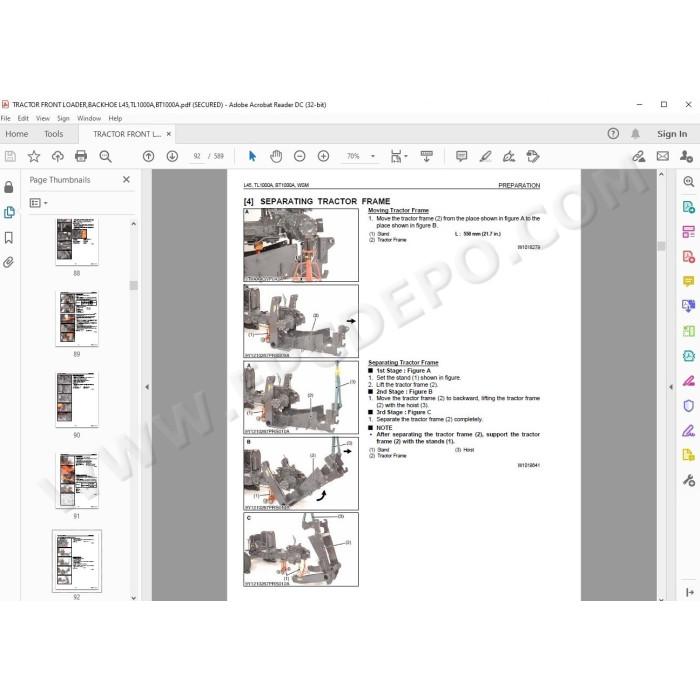Expand the right pane with bottom arrow

pyautogui.click(x=690, y=592)
